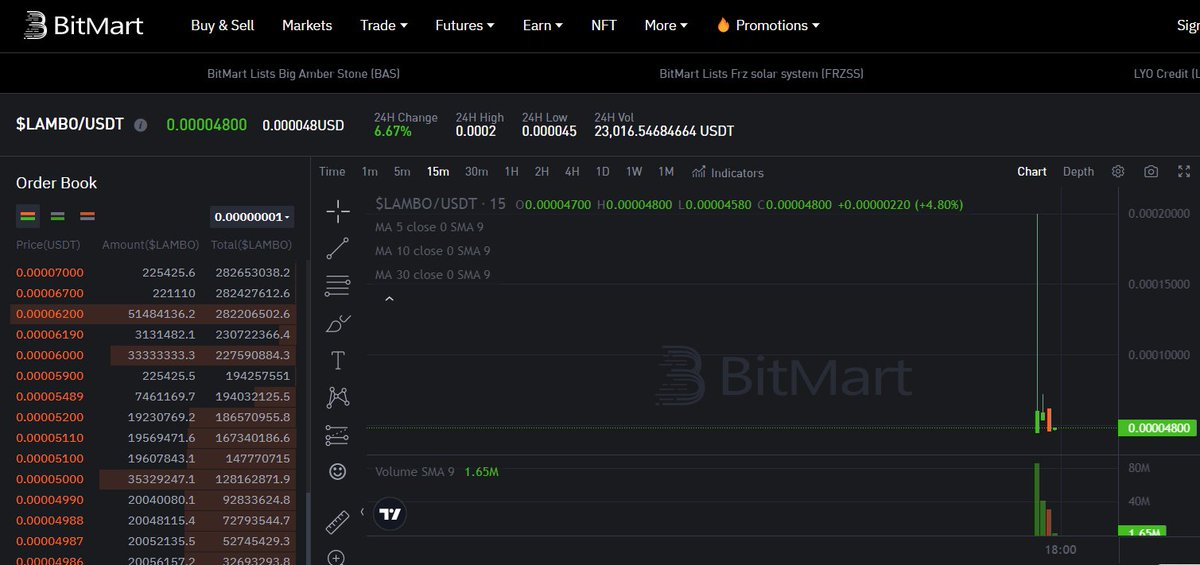Expand the Futures menu
This screenshot has width=1200, height=565.
(x=465, y=25)
